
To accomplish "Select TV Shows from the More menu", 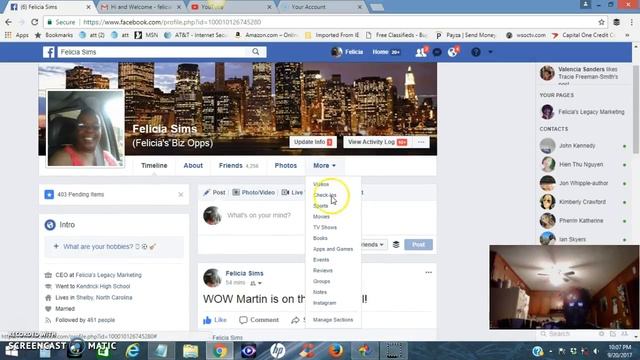I will [x=325, y=227].
